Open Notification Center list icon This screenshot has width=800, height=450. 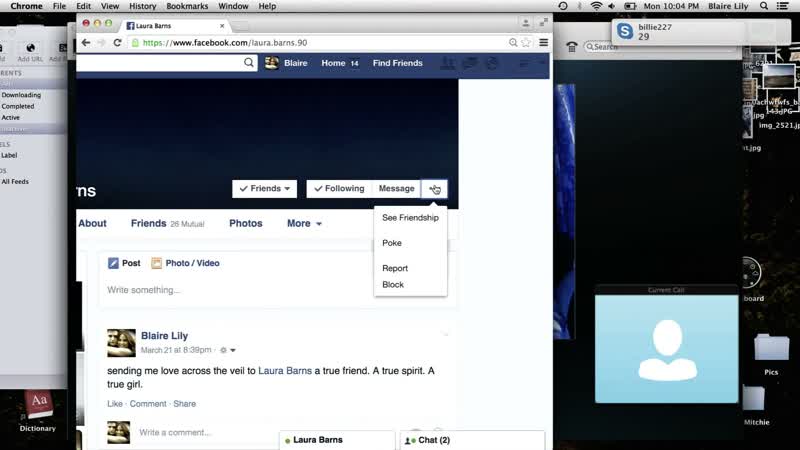pyautogui.click(x=782, y=6)
